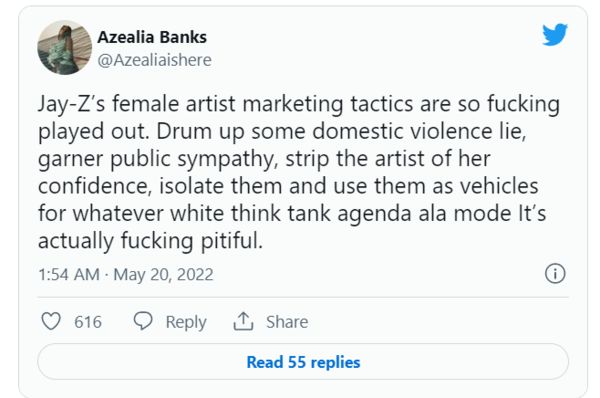
Task: Open Azealia Banks profile picture
Action: pyautogui.click(x=65, y=47)
